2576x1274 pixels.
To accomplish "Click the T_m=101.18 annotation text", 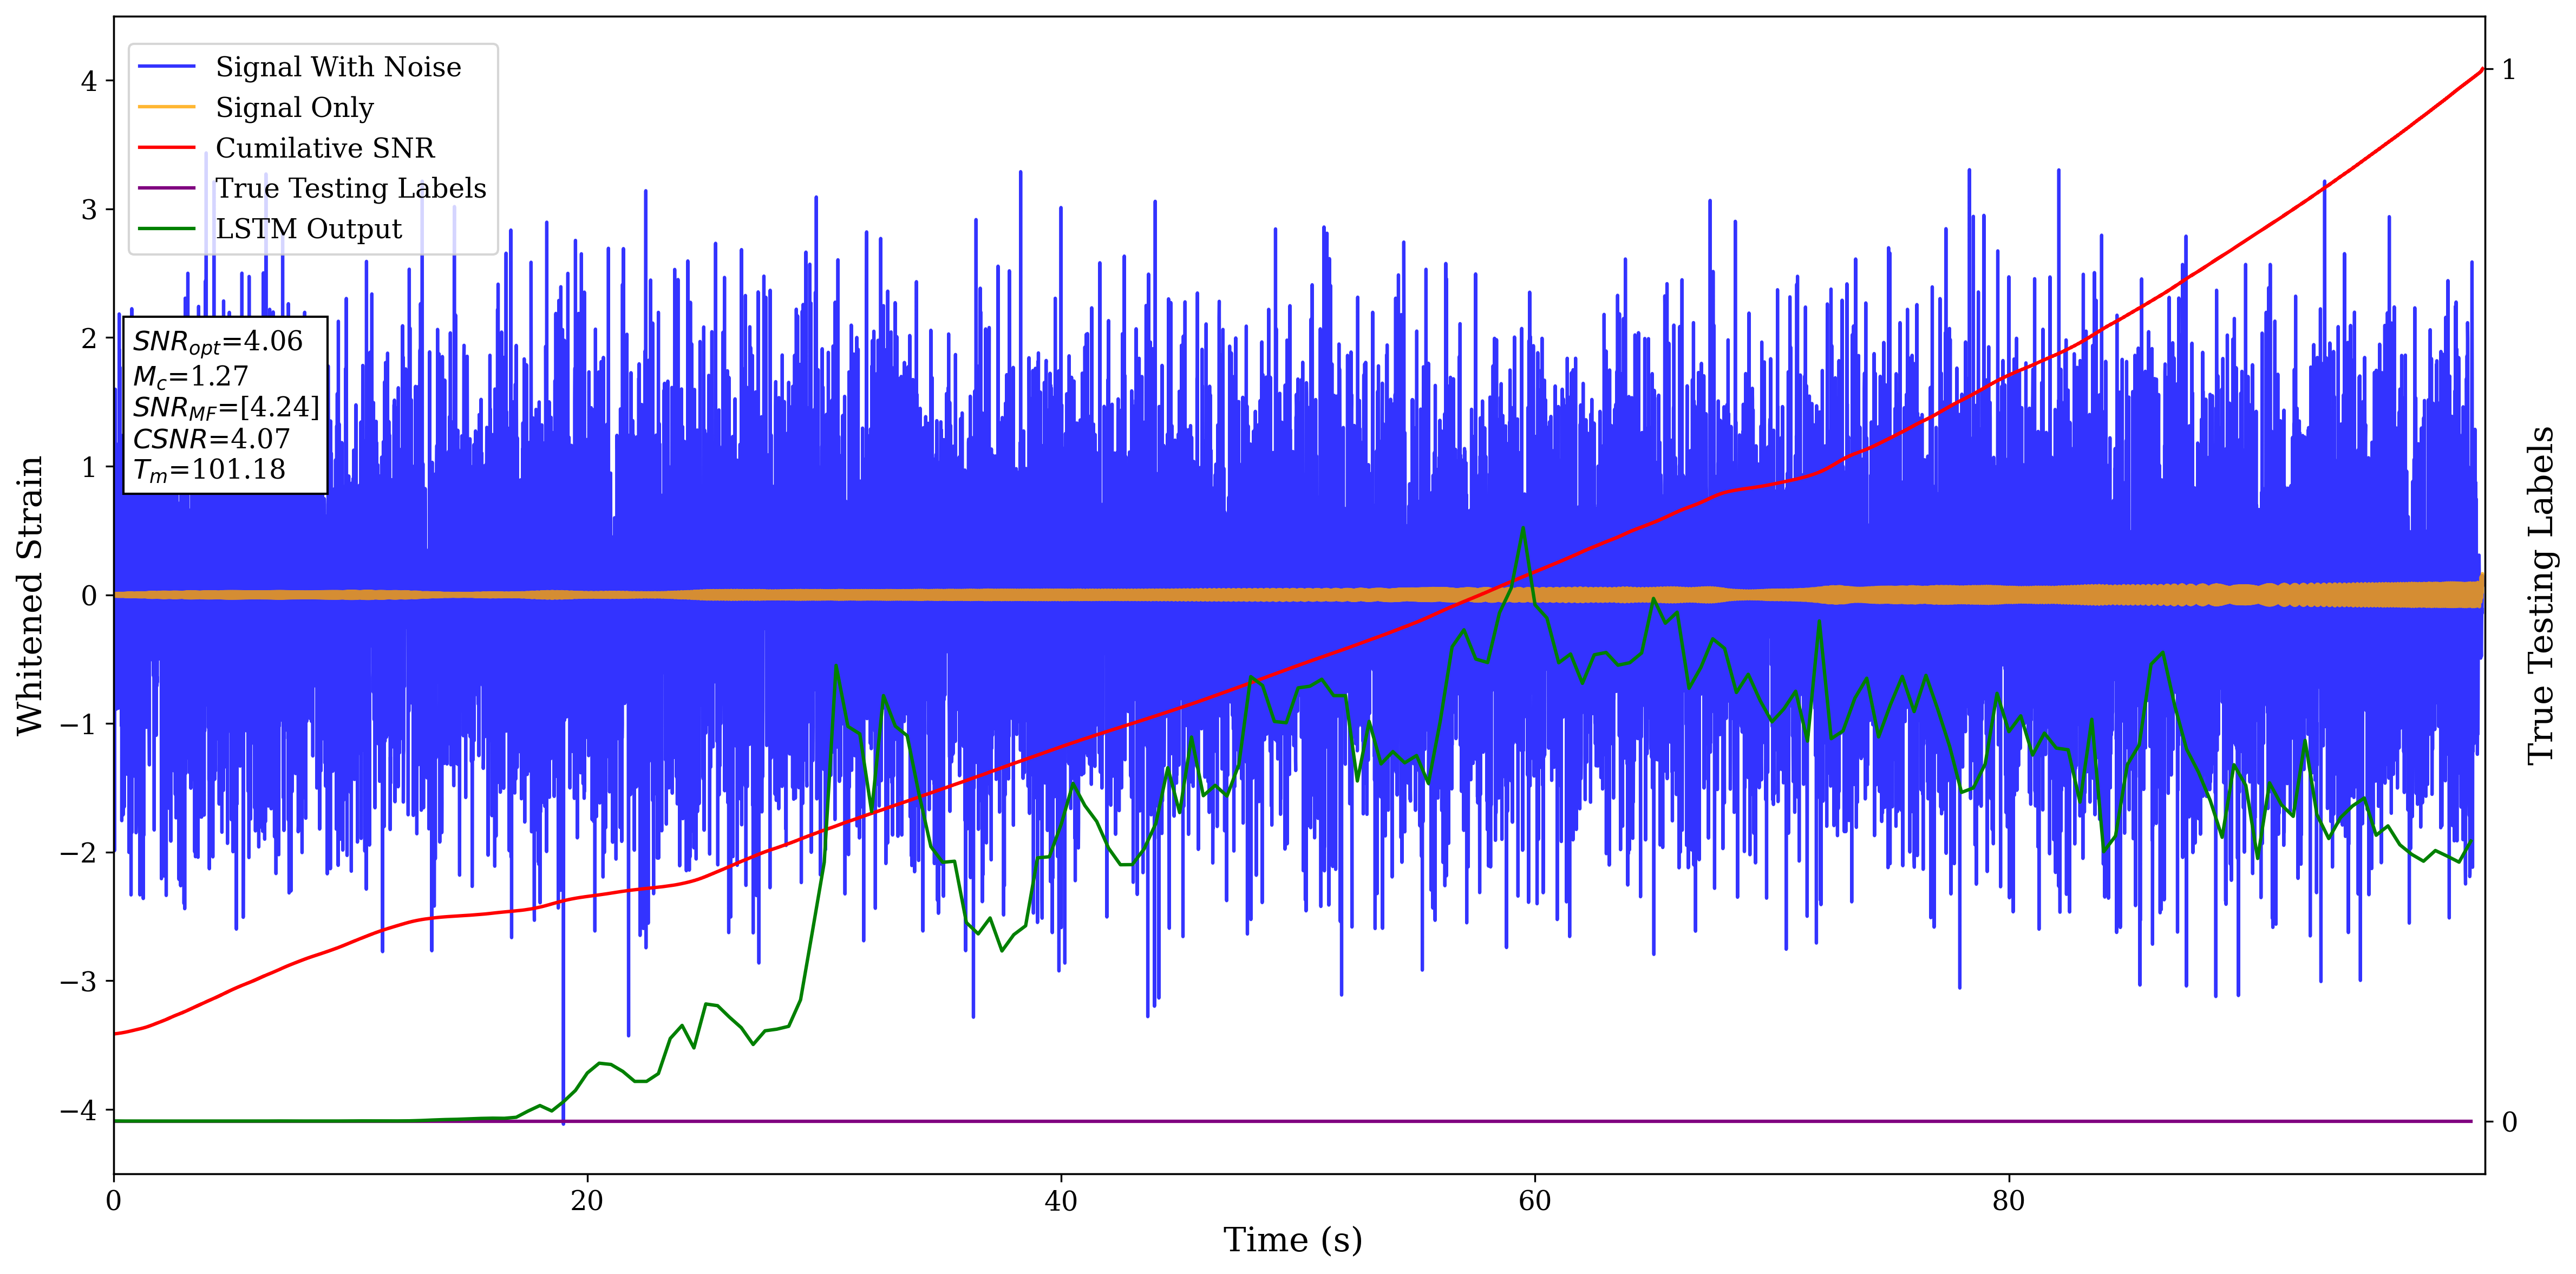I will tap(209, 470).
